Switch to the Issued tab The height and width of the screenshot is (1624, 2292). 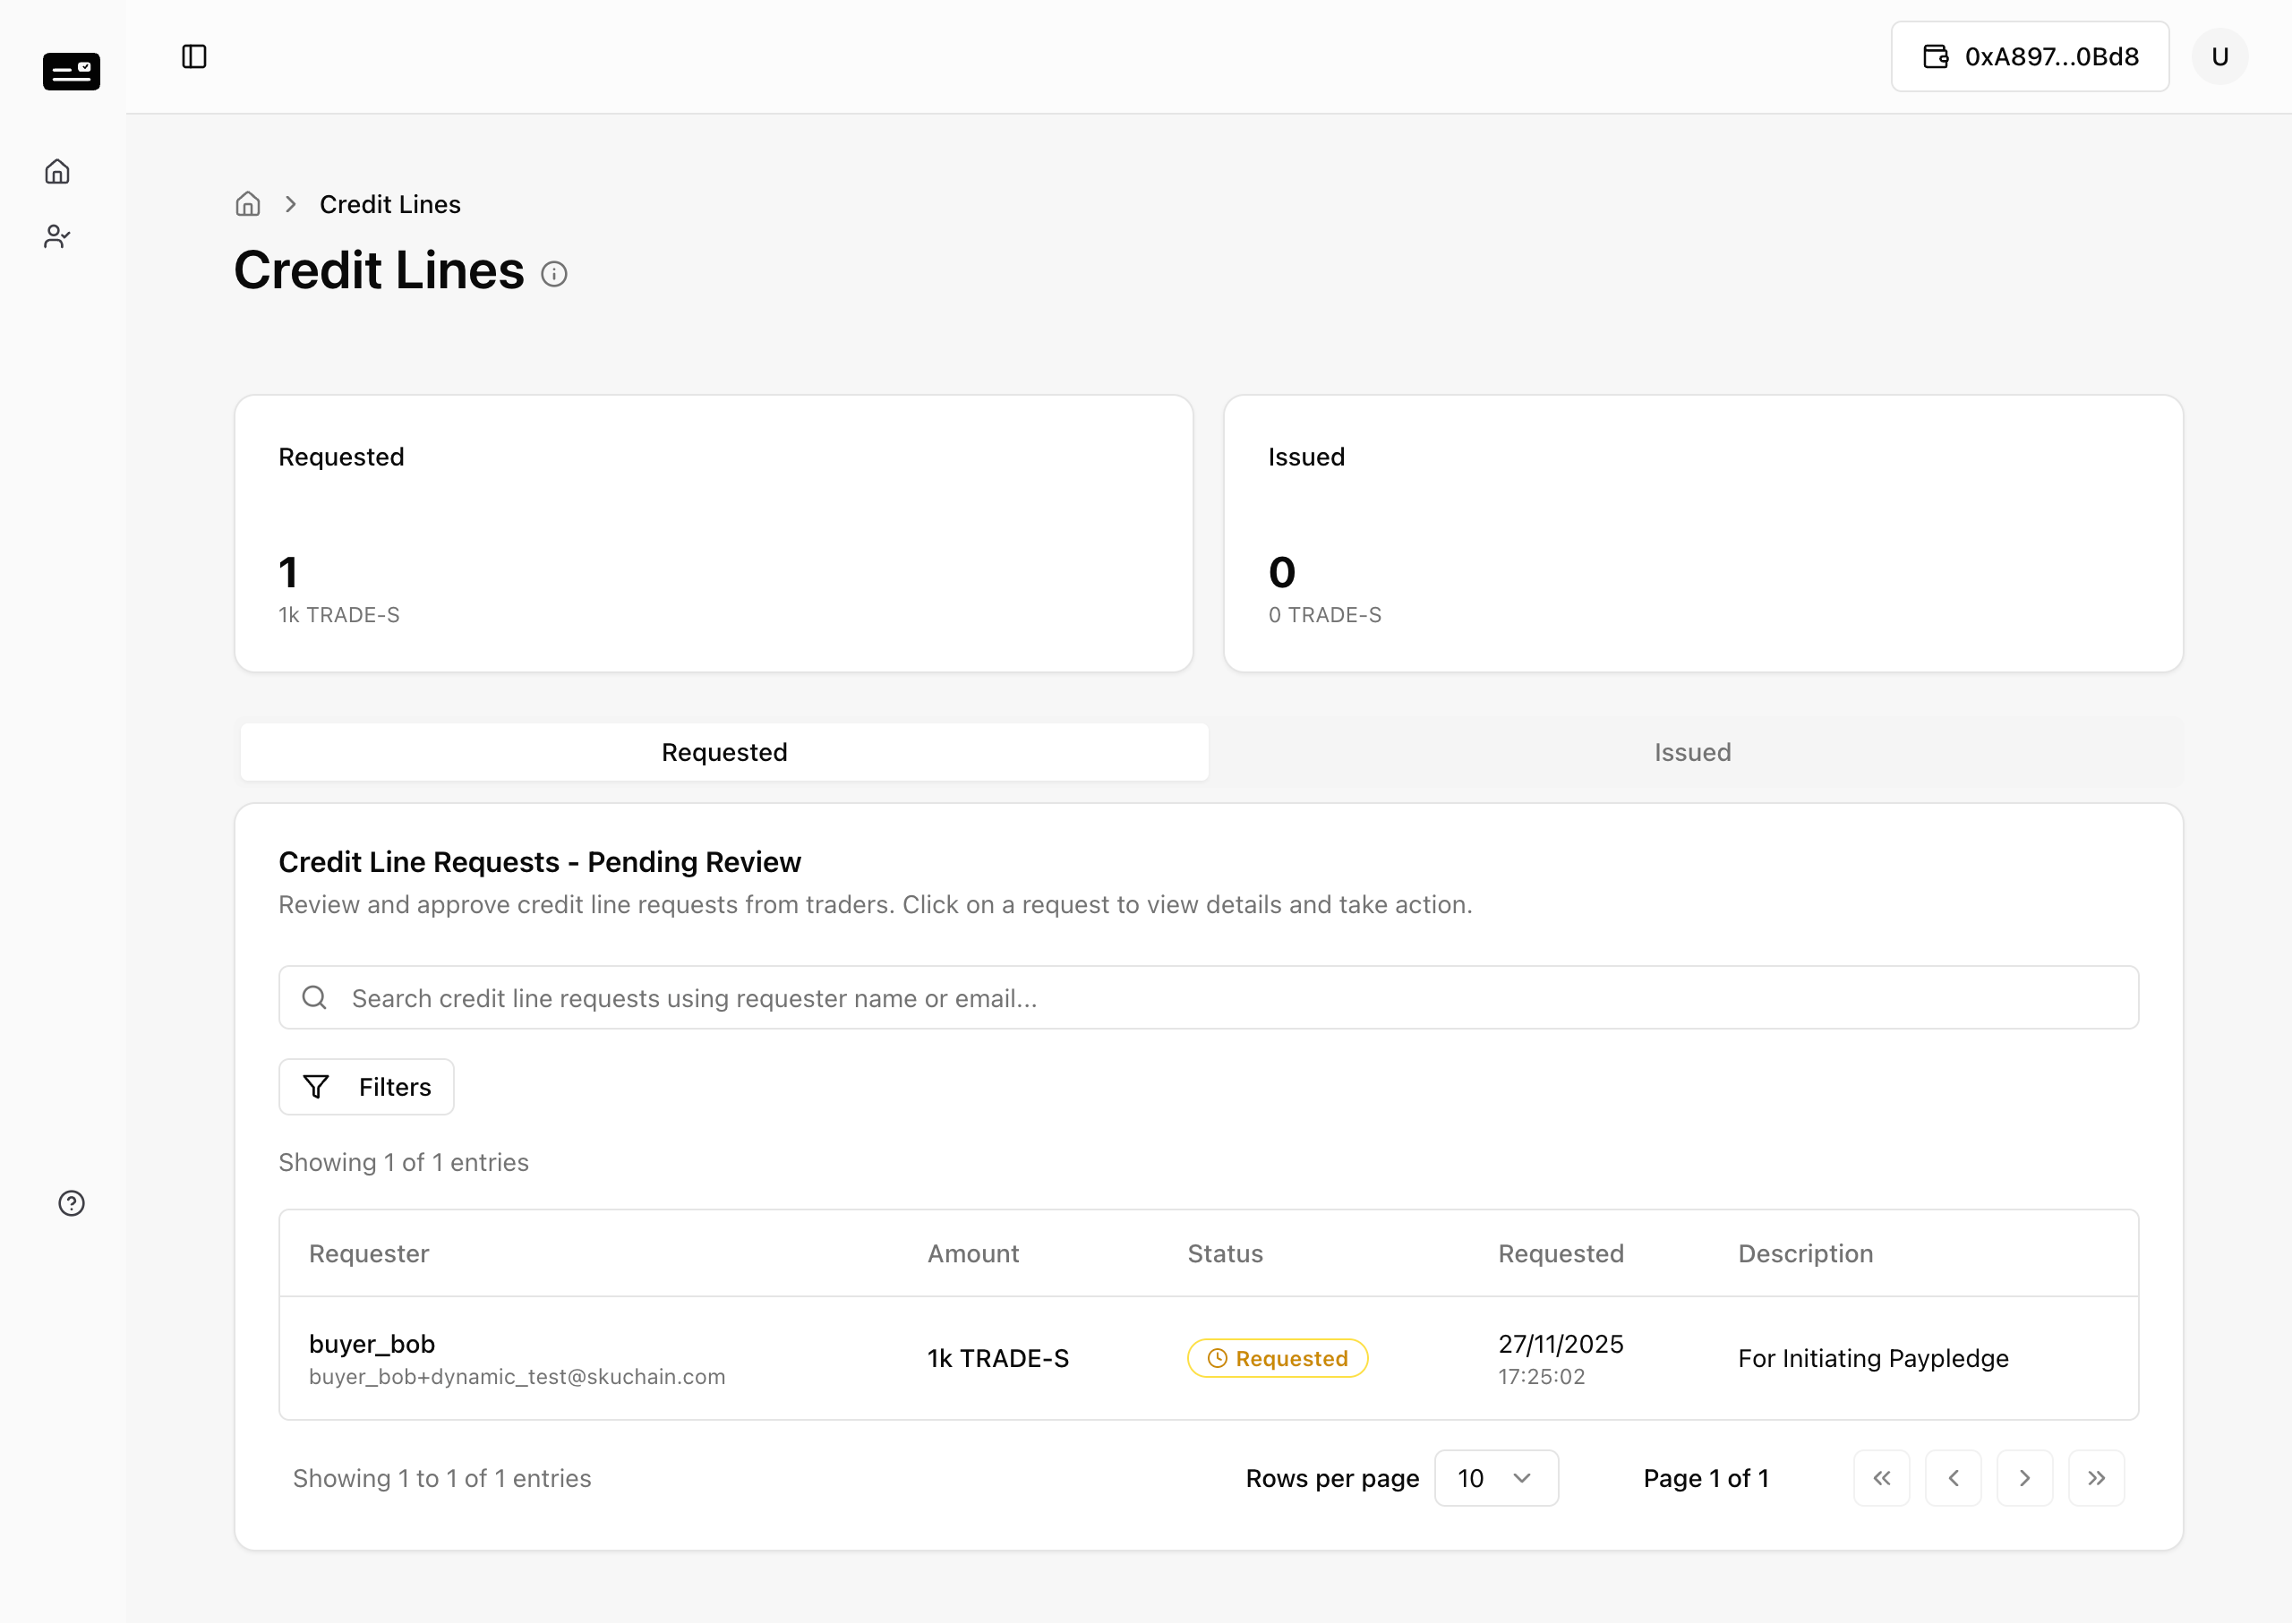1692,752
